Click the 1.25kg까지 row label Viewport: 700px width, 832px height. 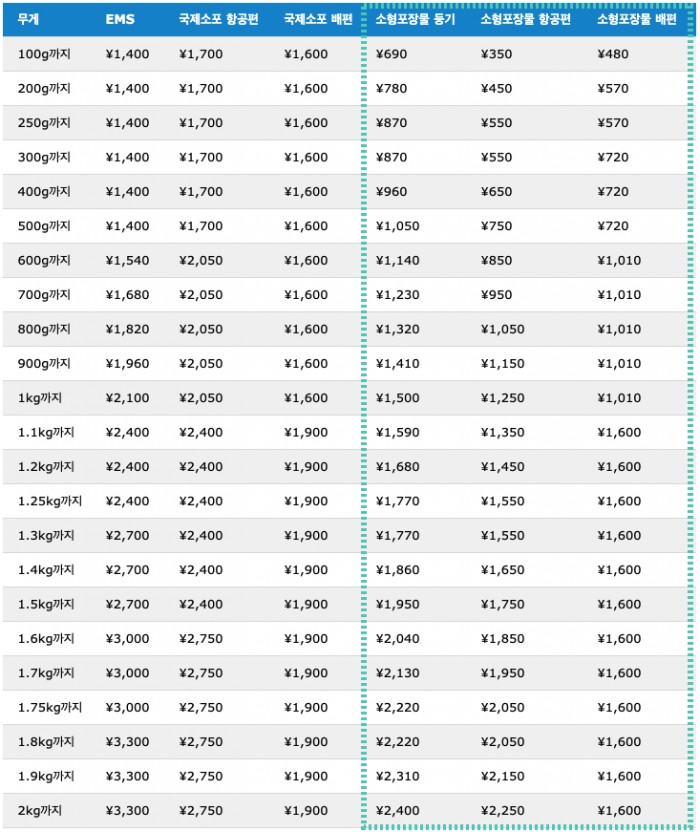(x=50, y=501)
